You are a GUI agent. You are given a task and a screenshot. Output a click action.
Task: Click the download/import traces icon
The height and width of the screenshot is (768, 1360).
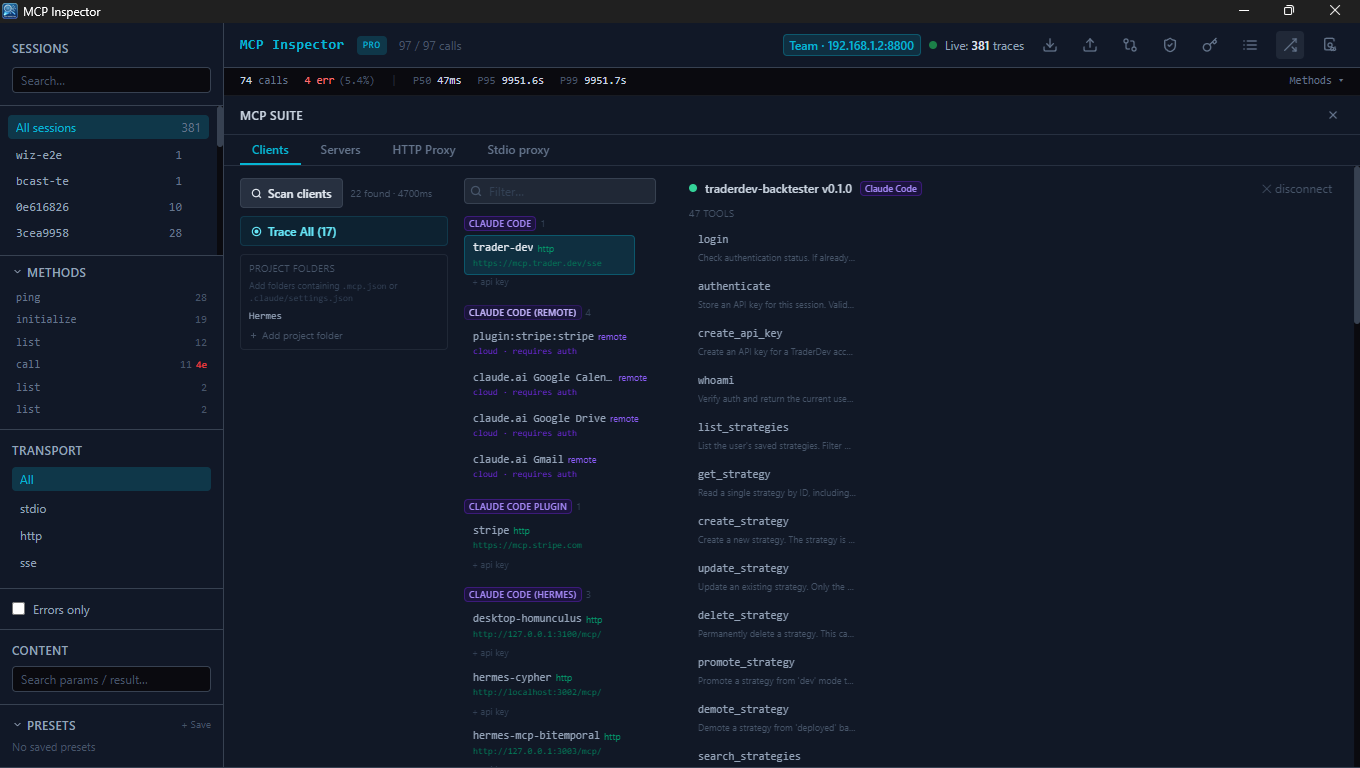click(1050, 45)
